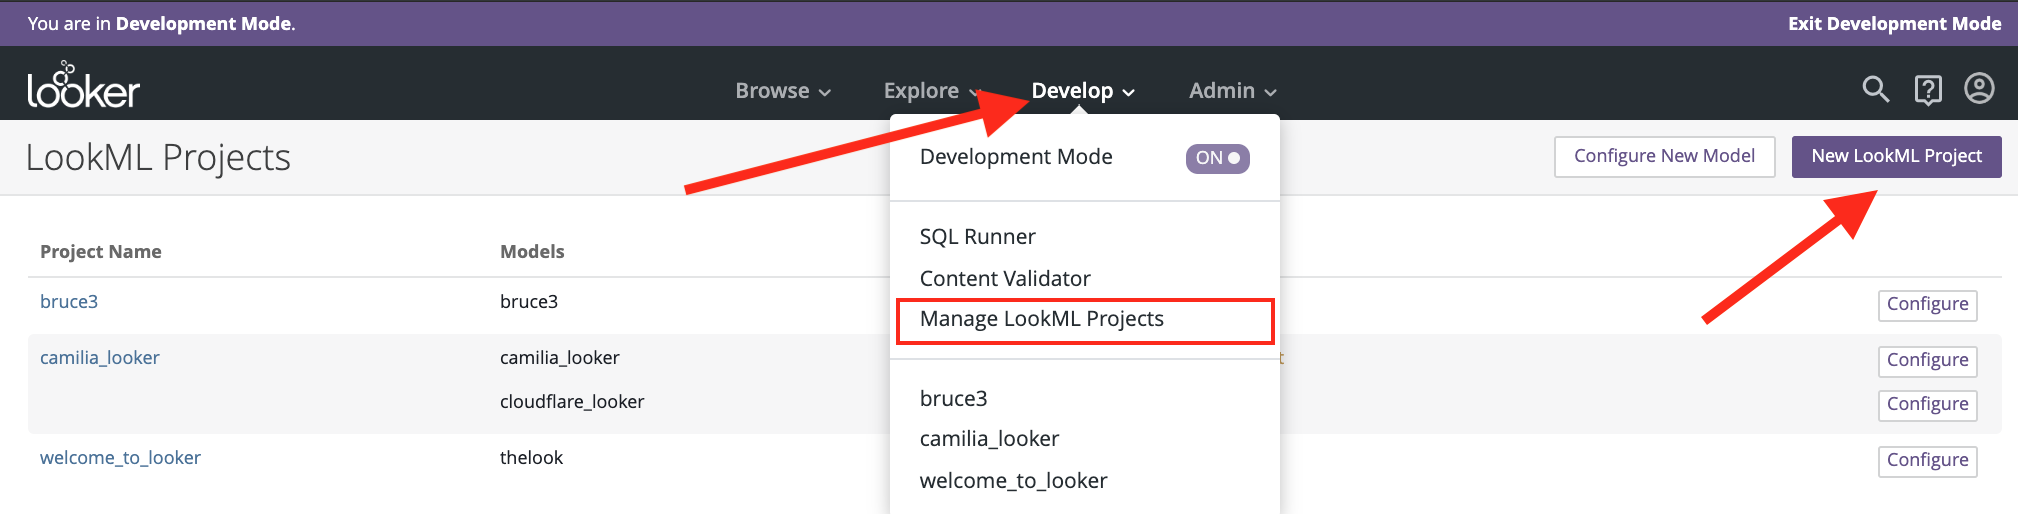Open camilia_looker from the Develop menu
This screenshot has width=2018, height=514.
point(989,439)
